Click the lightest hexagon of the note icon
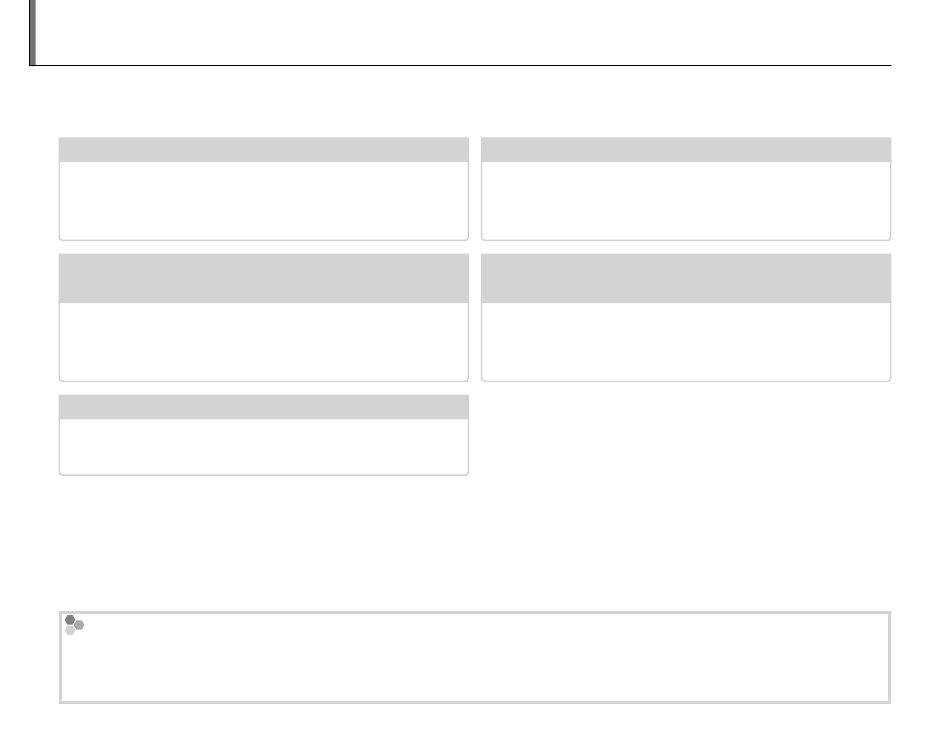The height and width of the screenshot is (751, 950). tap(70, 630)
